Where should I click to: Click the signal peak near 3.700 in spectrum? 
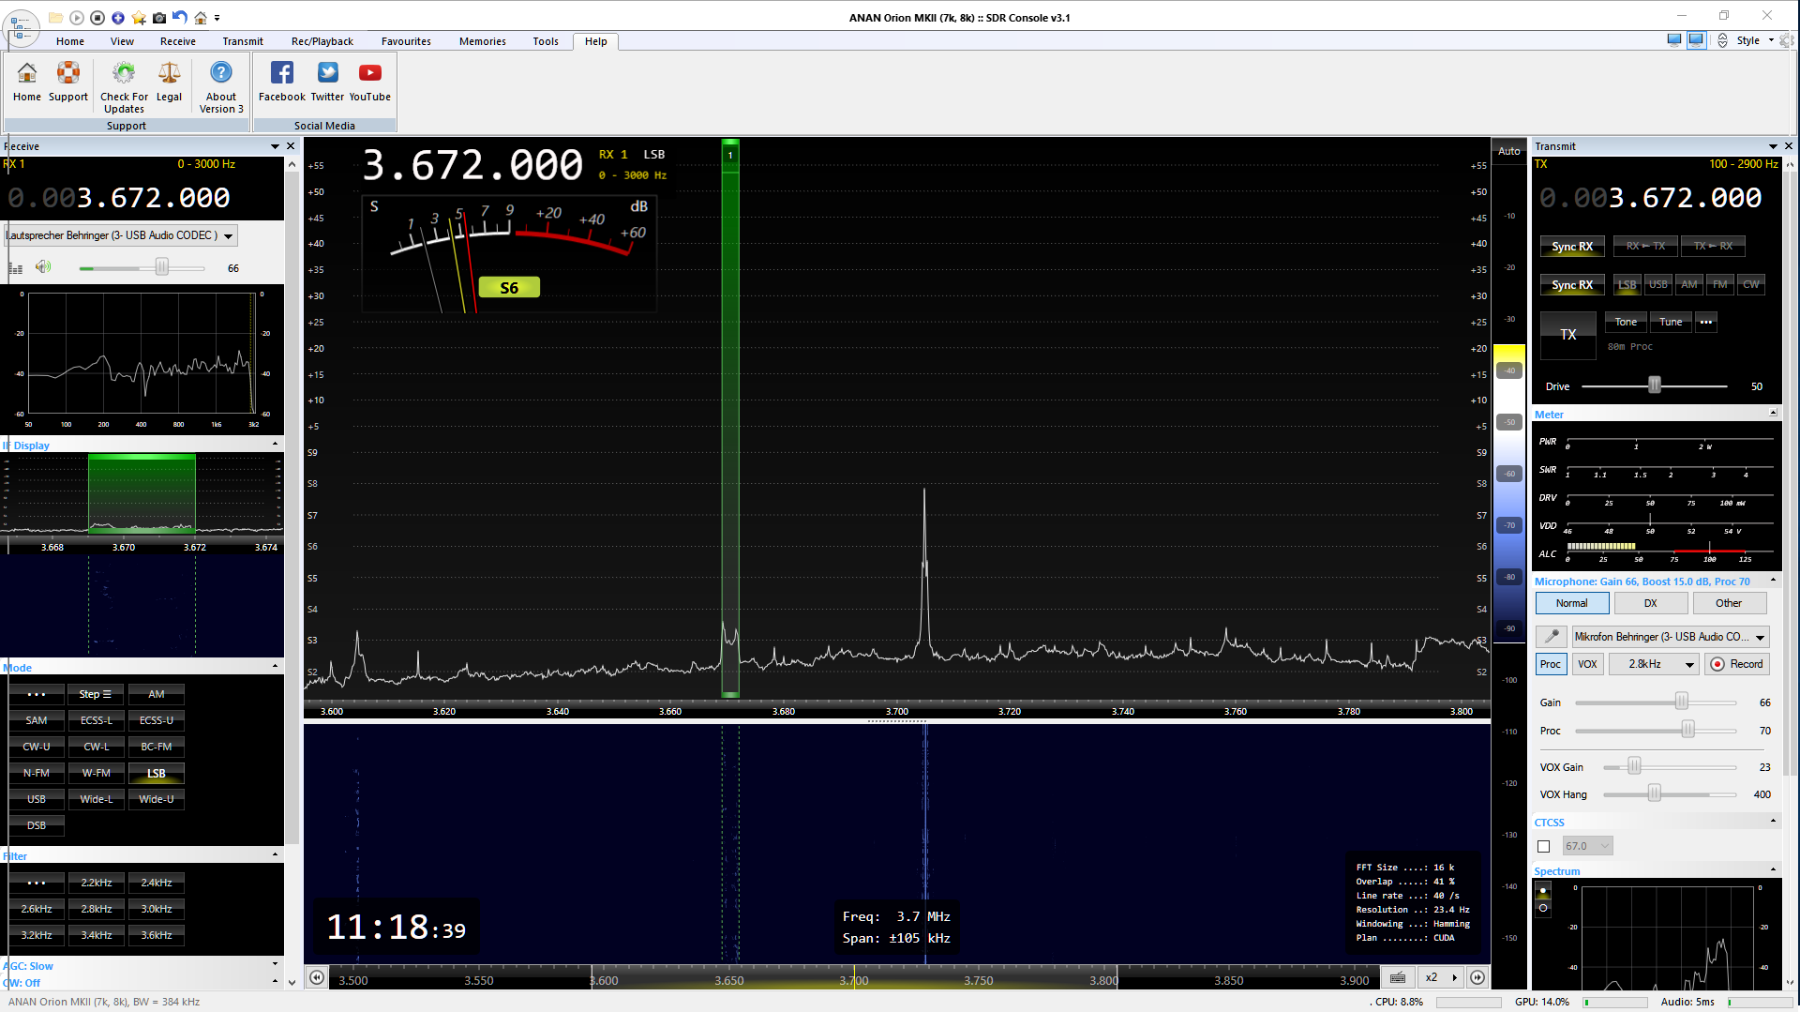point(924,570)
